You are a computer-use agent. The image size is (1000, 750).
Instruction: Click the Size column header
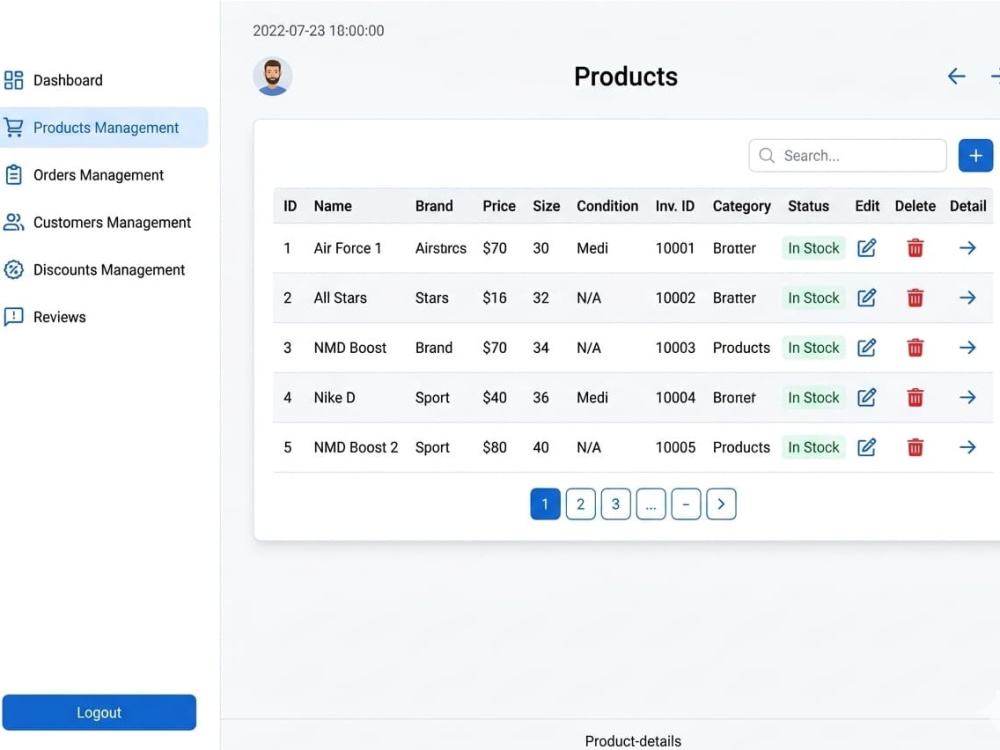point(546,206)
